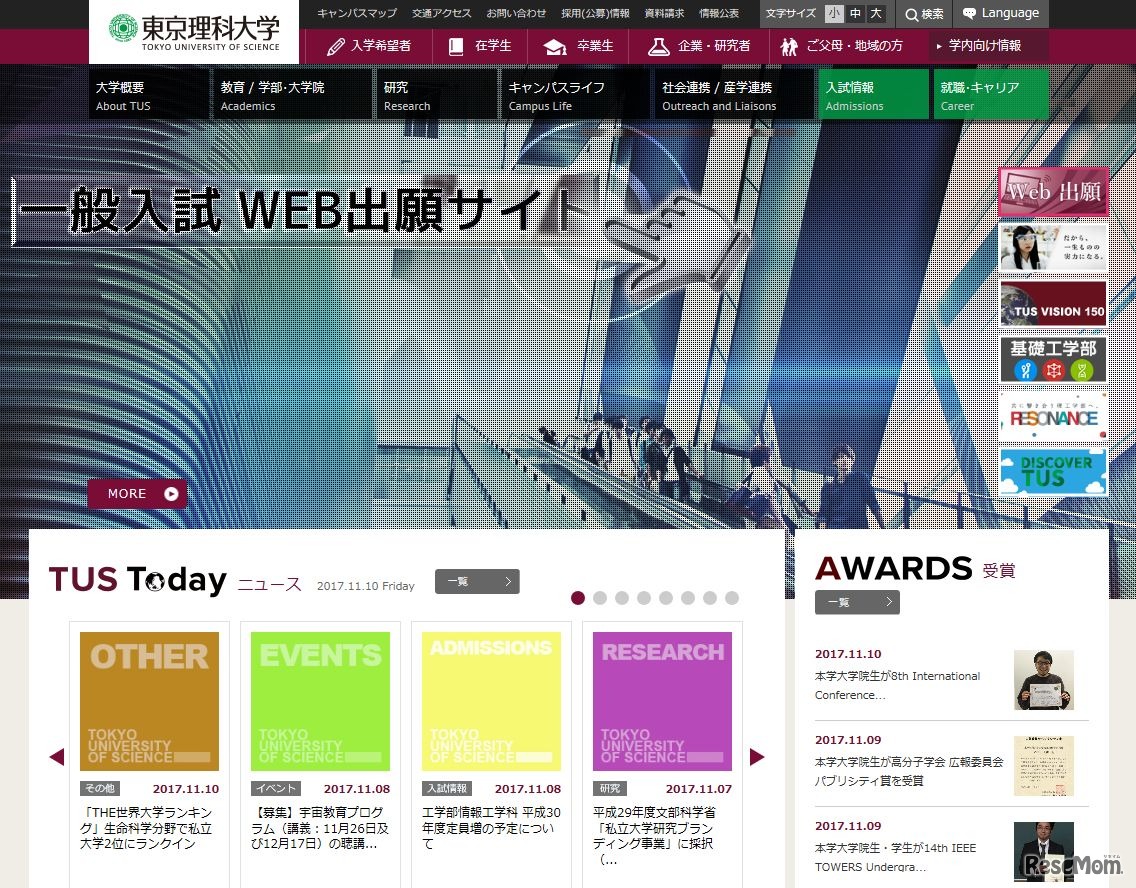This screenshot has height=888, width=1136.
Task: Open the 宇宙教育プログラム news headline
Action: pyautogui.click(x=320, y=829)
